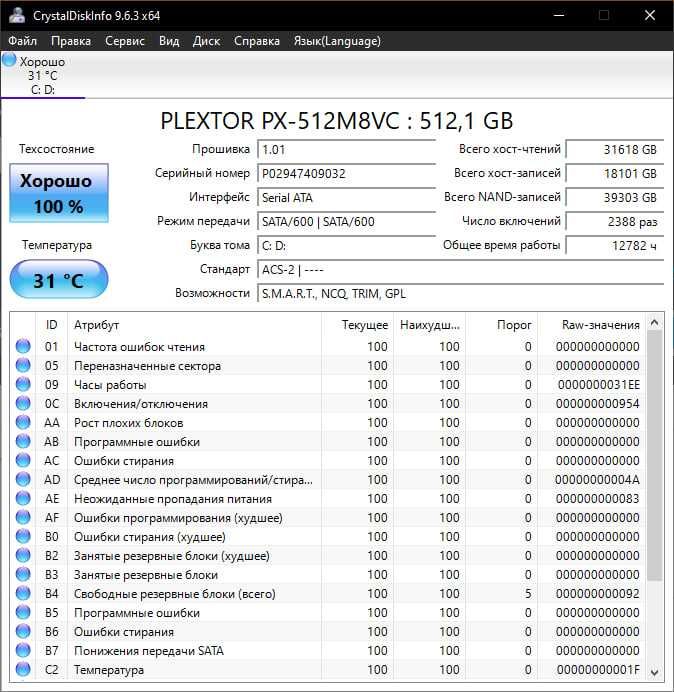Open the Вид menu
Image resolution: width=674 pixels, height=692 pixels.
[169, 41]
